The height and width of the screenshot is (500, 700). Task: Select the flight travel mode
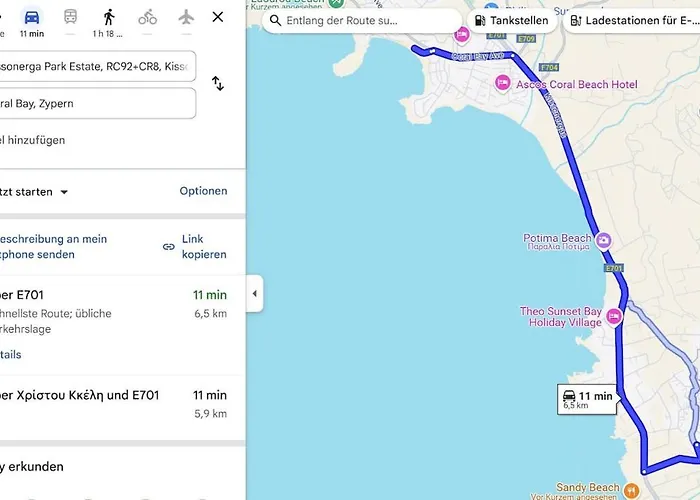coord(186,17)
